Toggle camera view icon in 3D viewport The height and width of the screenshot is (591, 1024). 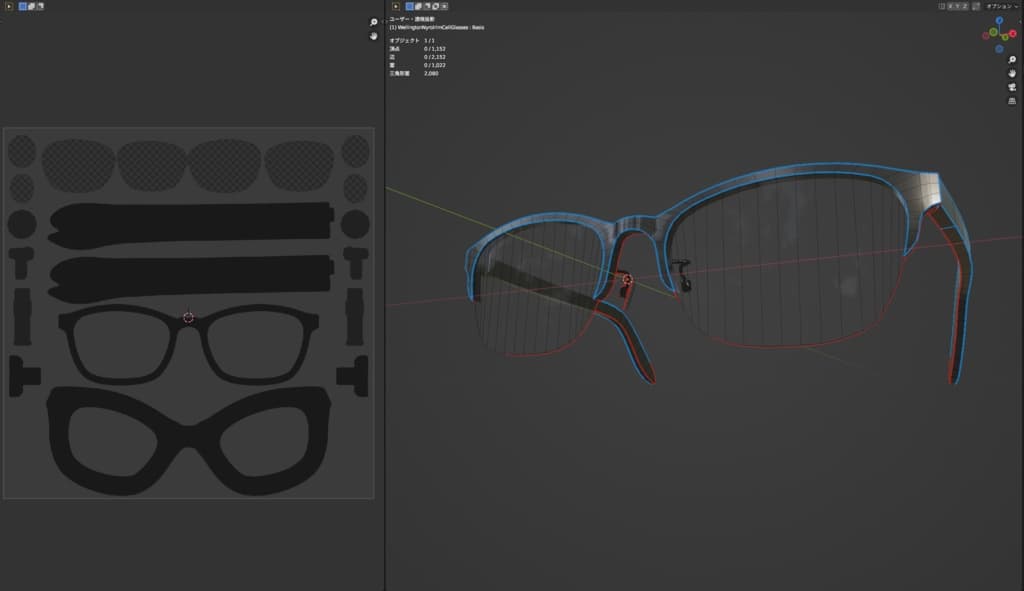click(1012, 87)
